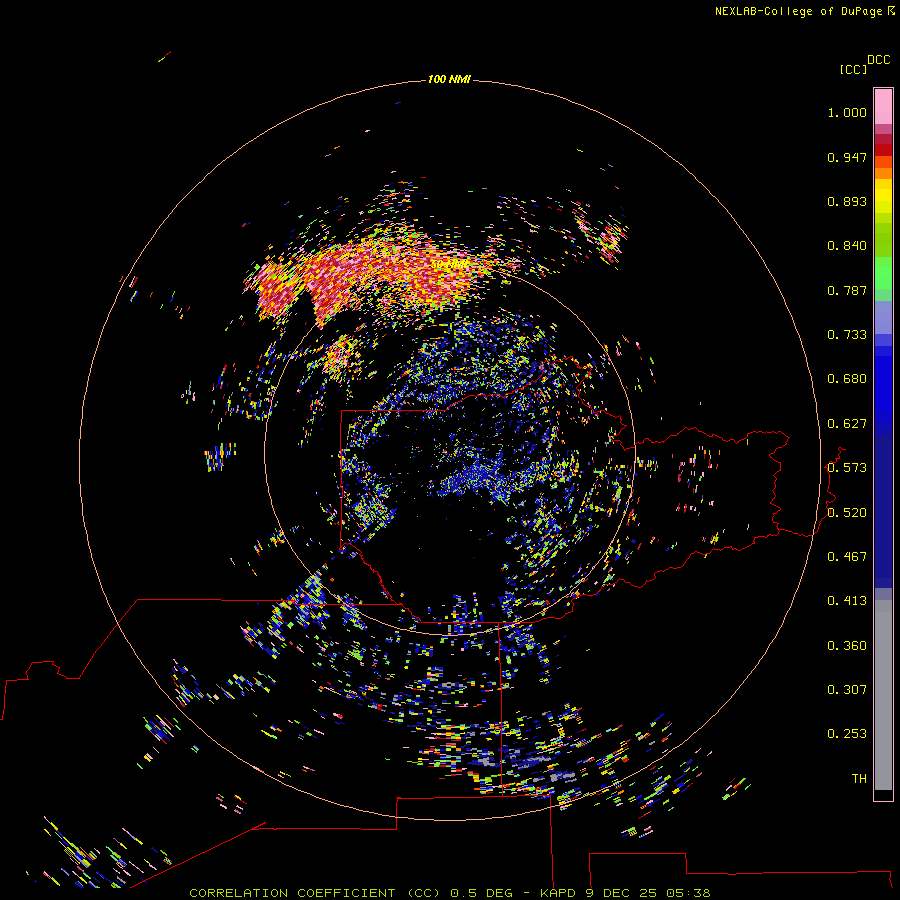Click the [CC] units label

pos(853,69)
